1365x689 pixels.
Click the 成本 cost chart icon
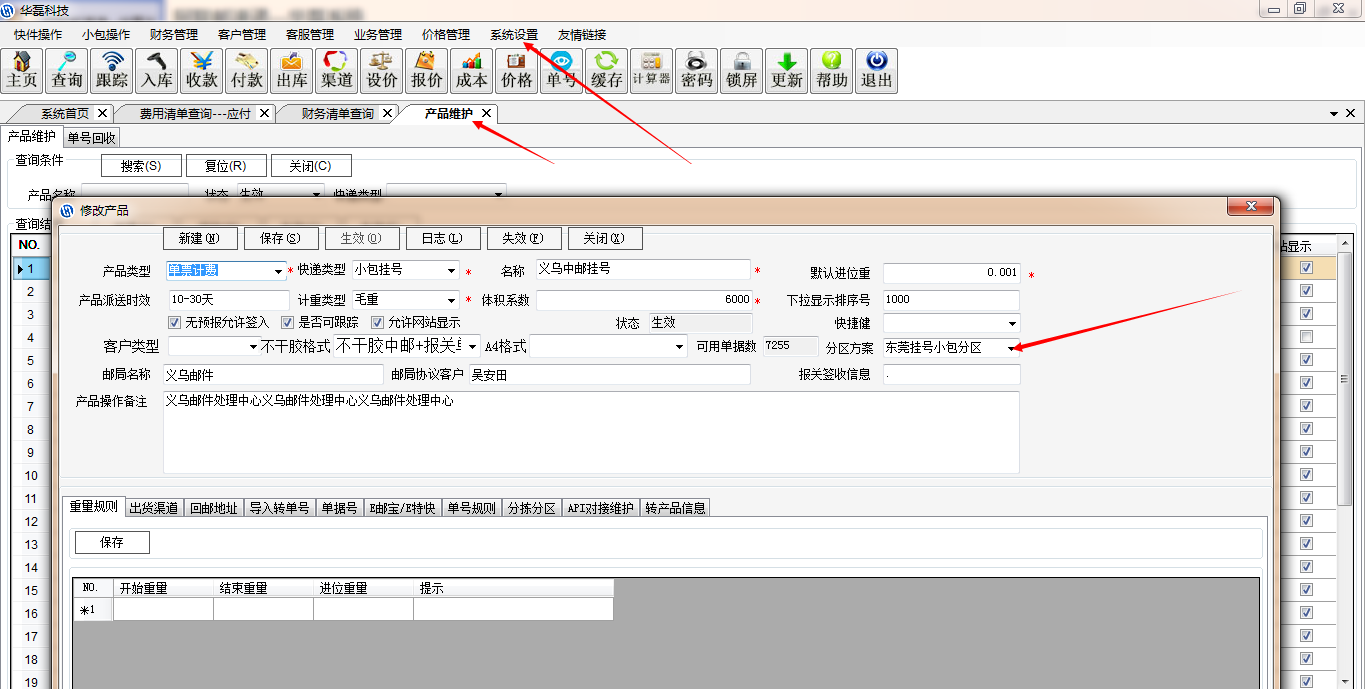472,71
